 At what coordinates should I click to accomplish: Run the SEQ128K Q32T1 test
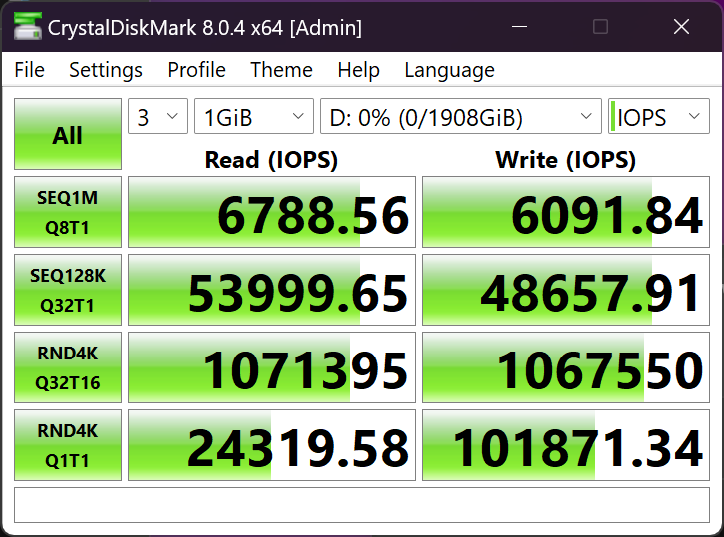(68, 290)
